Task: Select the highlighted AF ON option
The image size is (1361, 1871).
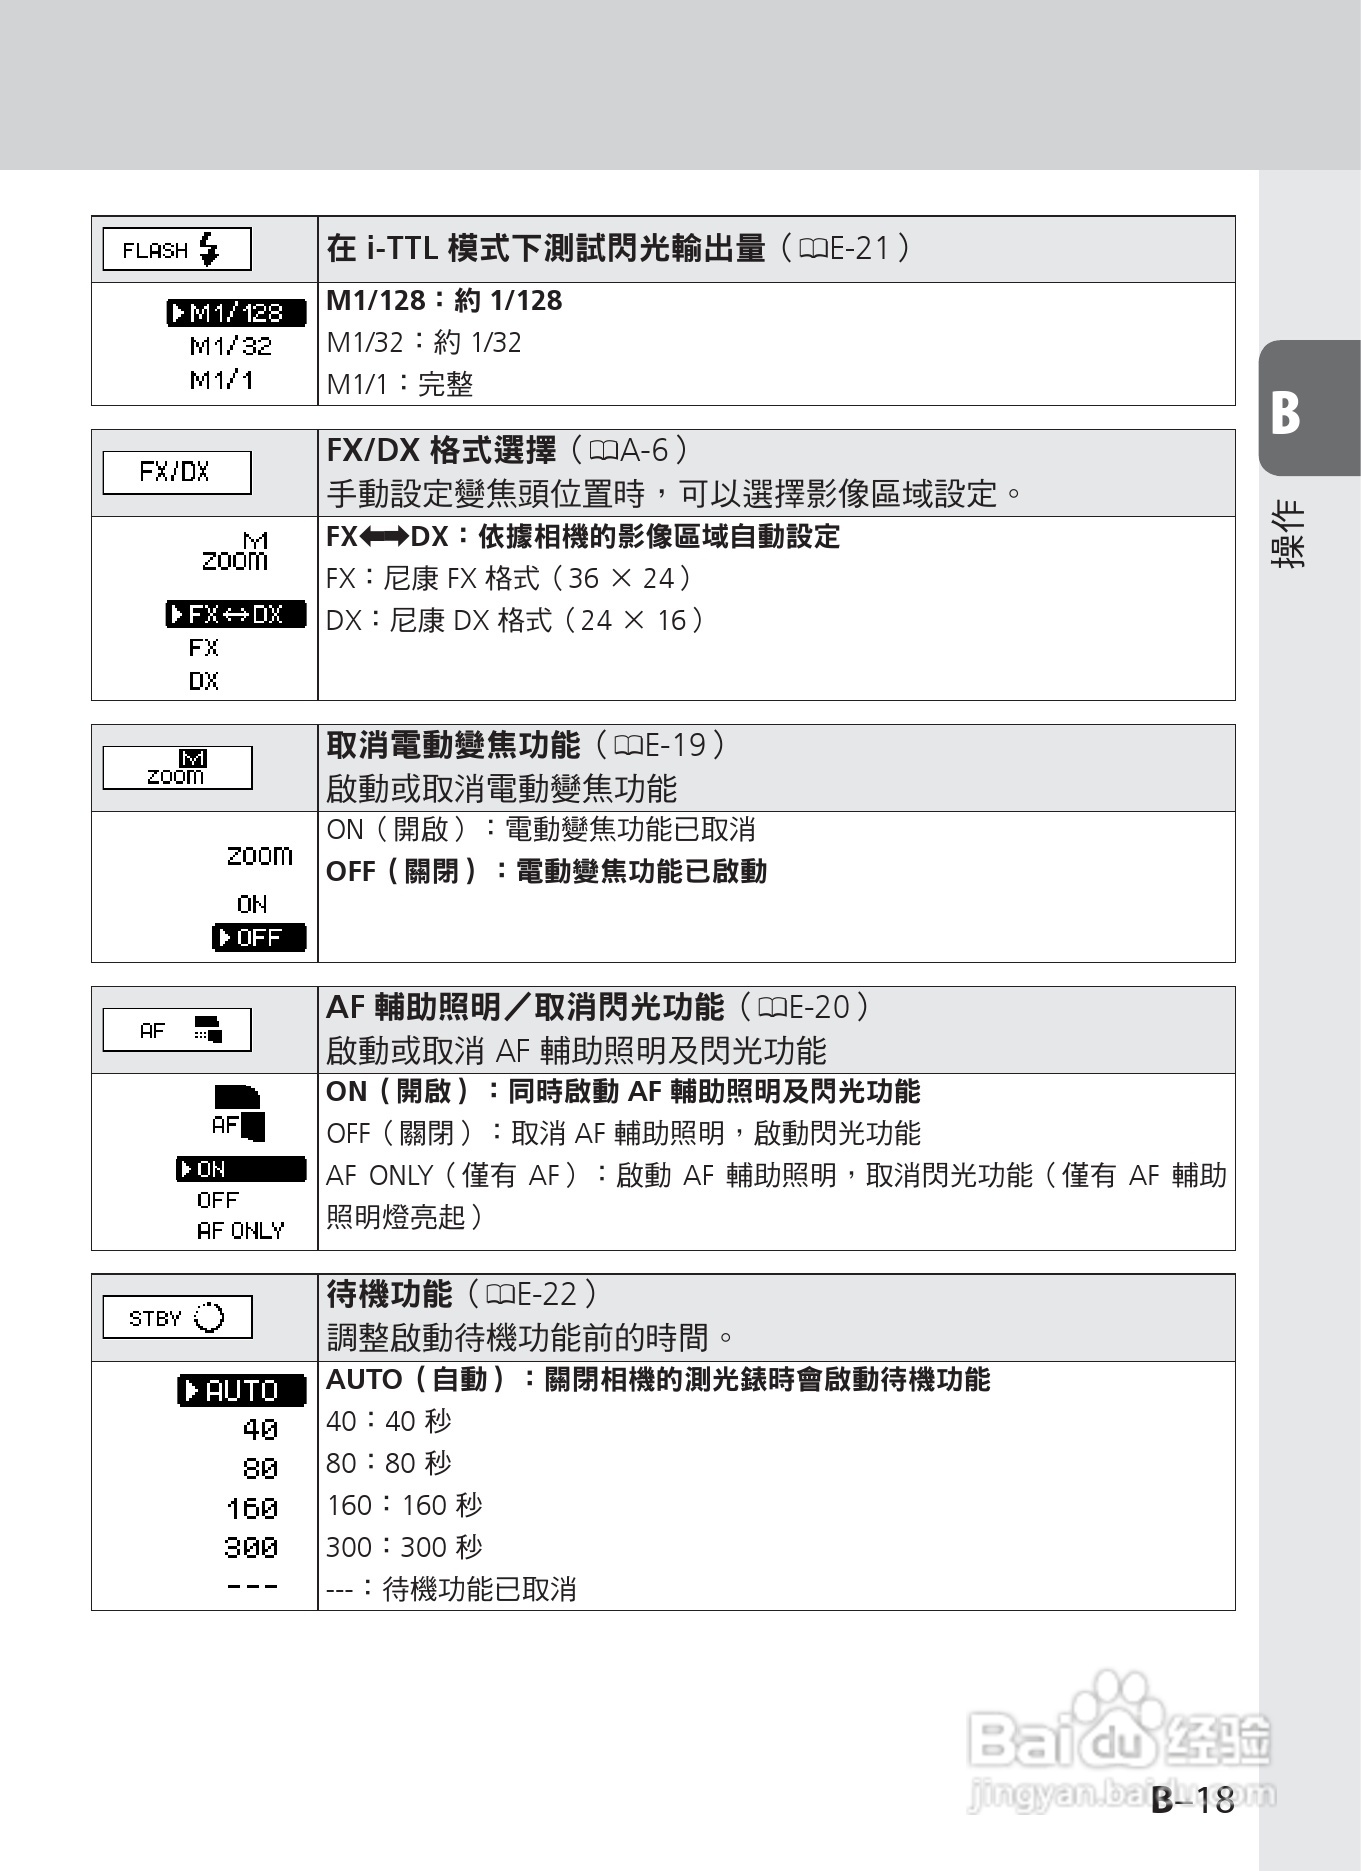Action: click(241, 1169)
